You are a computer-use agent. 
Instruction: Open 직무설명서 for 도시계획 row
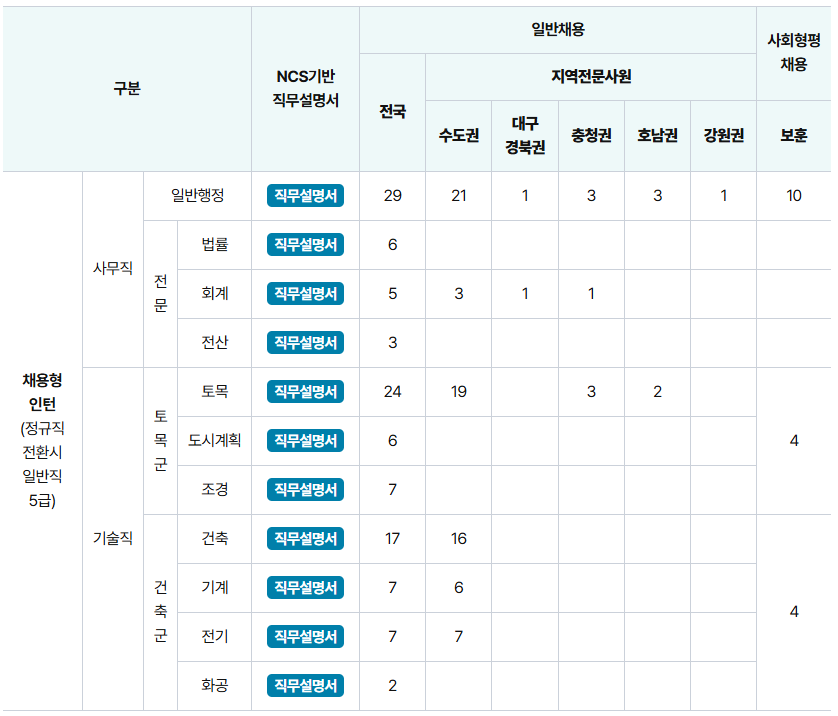305,441
